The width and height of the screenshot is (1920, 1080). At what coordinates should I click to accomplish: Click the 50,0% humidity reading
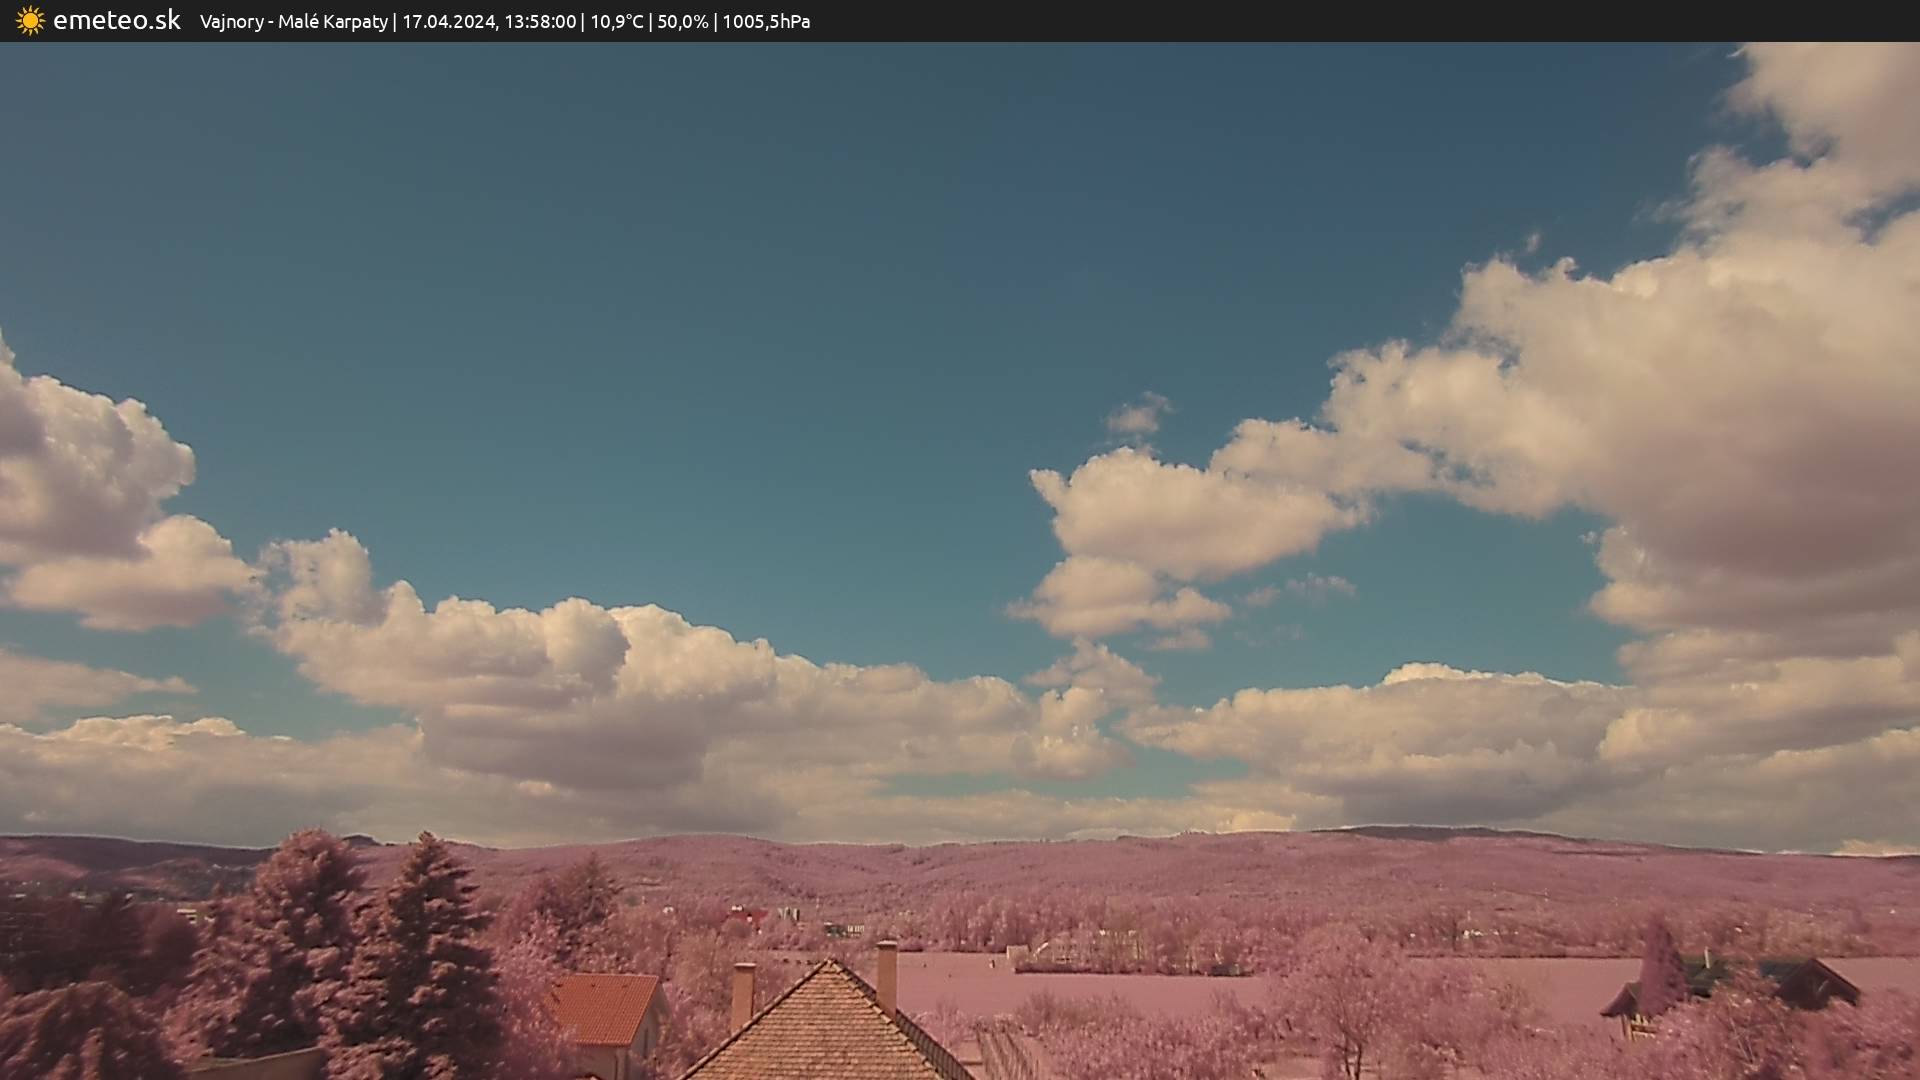coord(682,22)
